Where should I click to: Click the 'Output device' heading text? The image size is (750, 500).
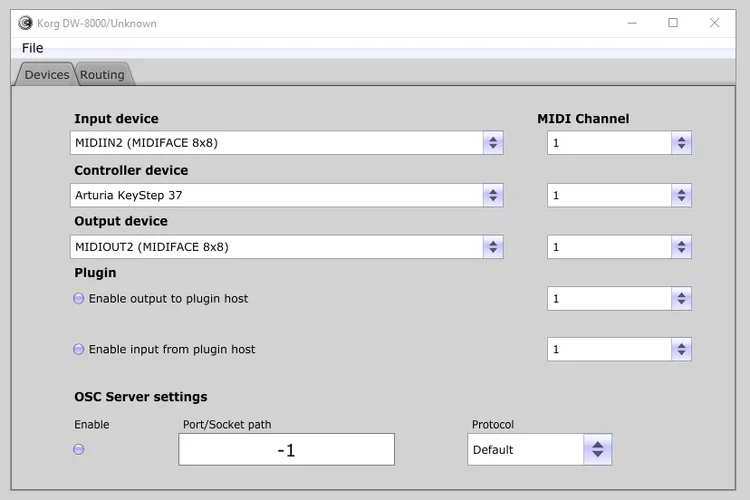121,221
